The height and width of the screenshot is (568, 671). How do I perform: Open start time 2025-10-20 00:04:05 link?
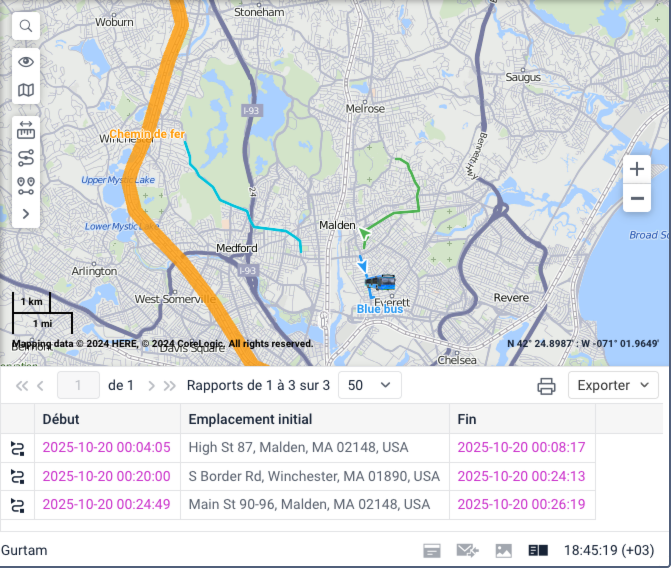click(106, 448)
